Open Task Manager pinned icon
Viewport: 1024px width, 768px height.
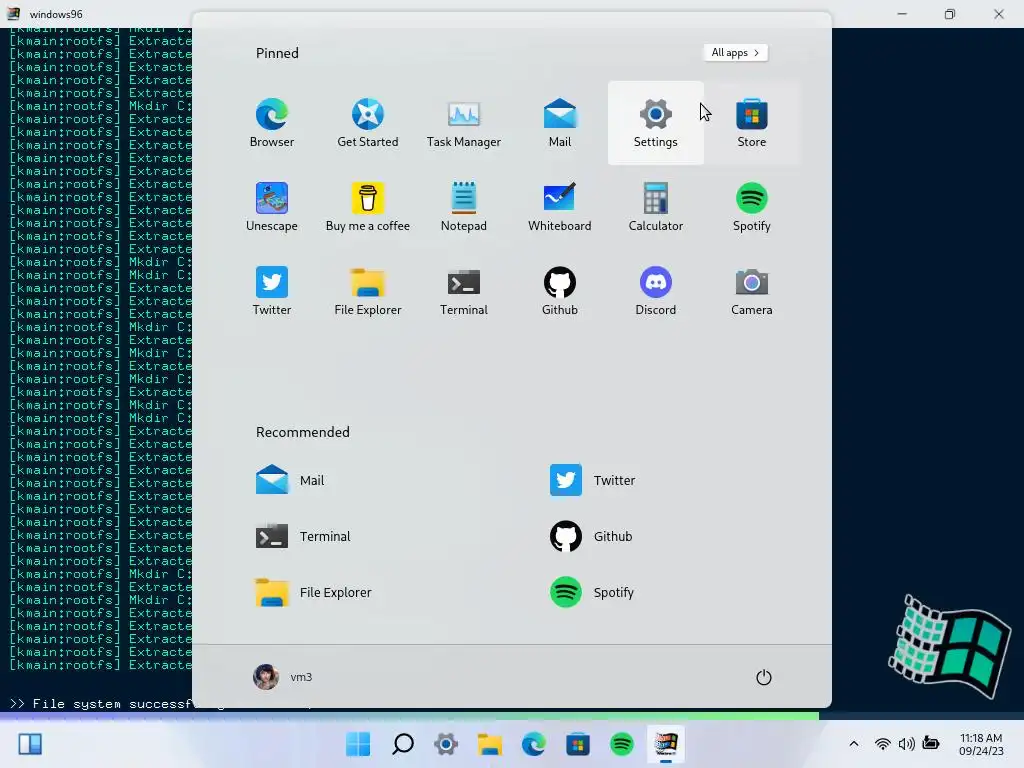pos(464,123)
